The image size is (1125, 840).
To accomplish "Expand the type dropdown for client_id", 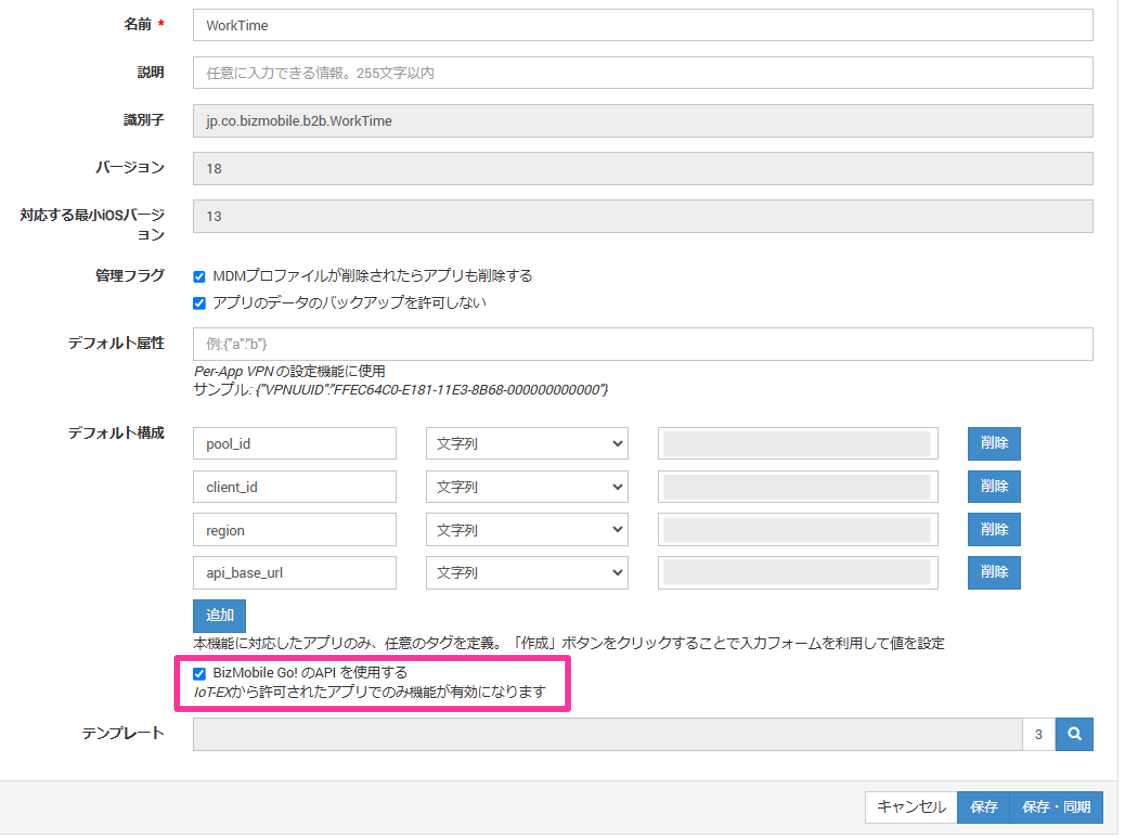I will click(527, 487).
